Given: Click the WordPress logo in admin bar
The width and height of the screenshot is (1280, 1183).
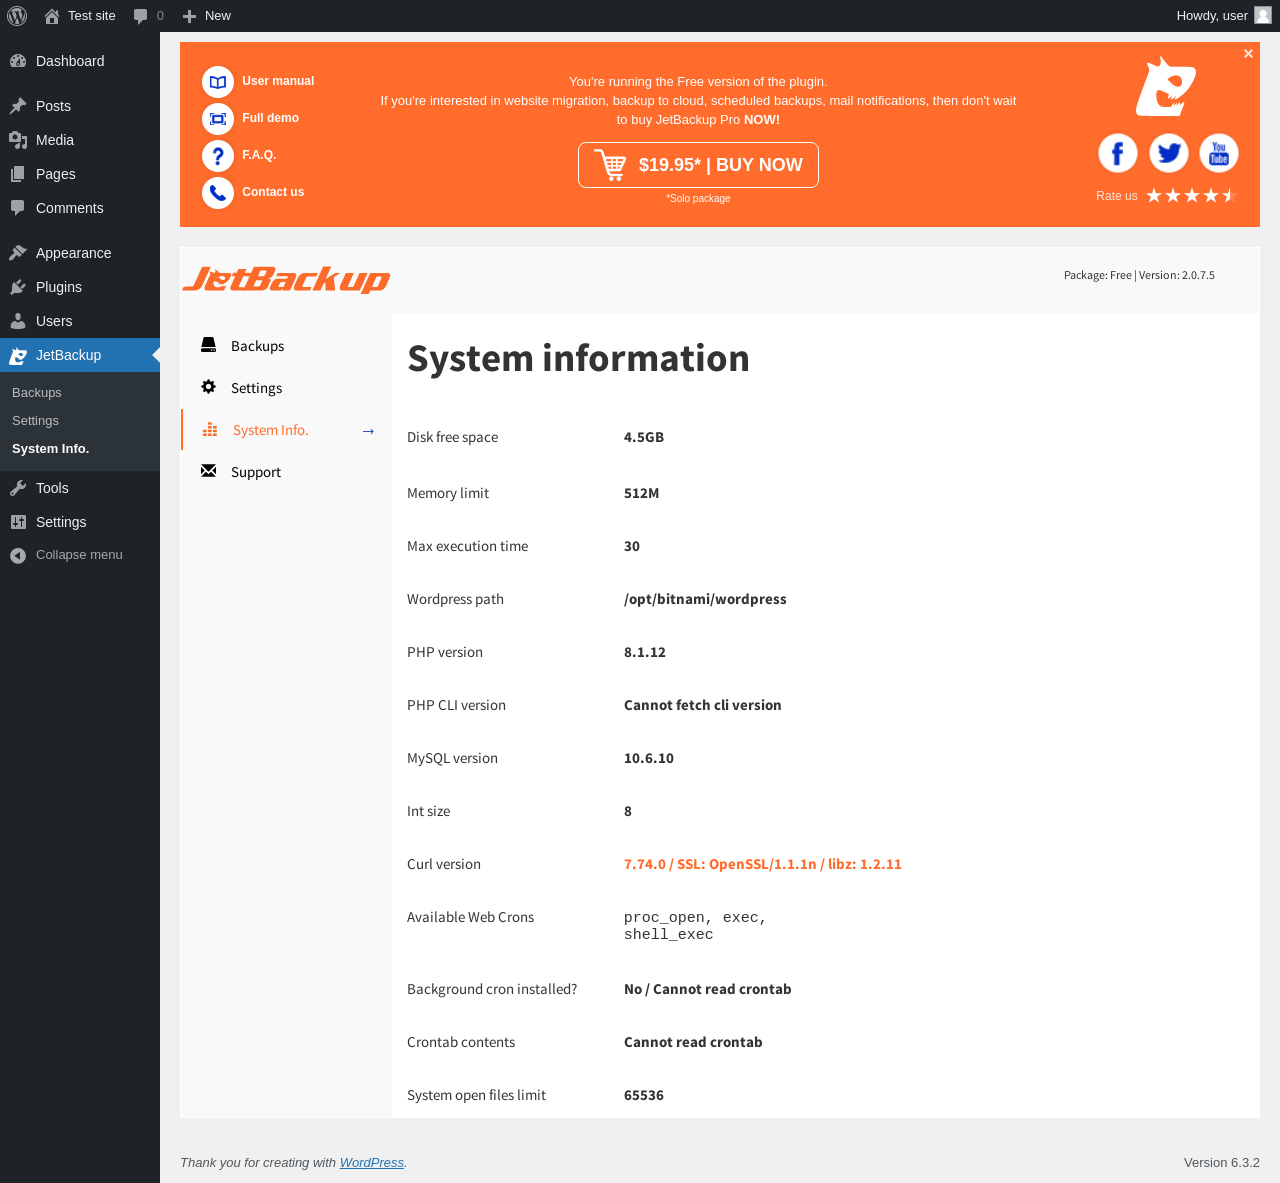Looking at the screenshot, I should 17,16.
